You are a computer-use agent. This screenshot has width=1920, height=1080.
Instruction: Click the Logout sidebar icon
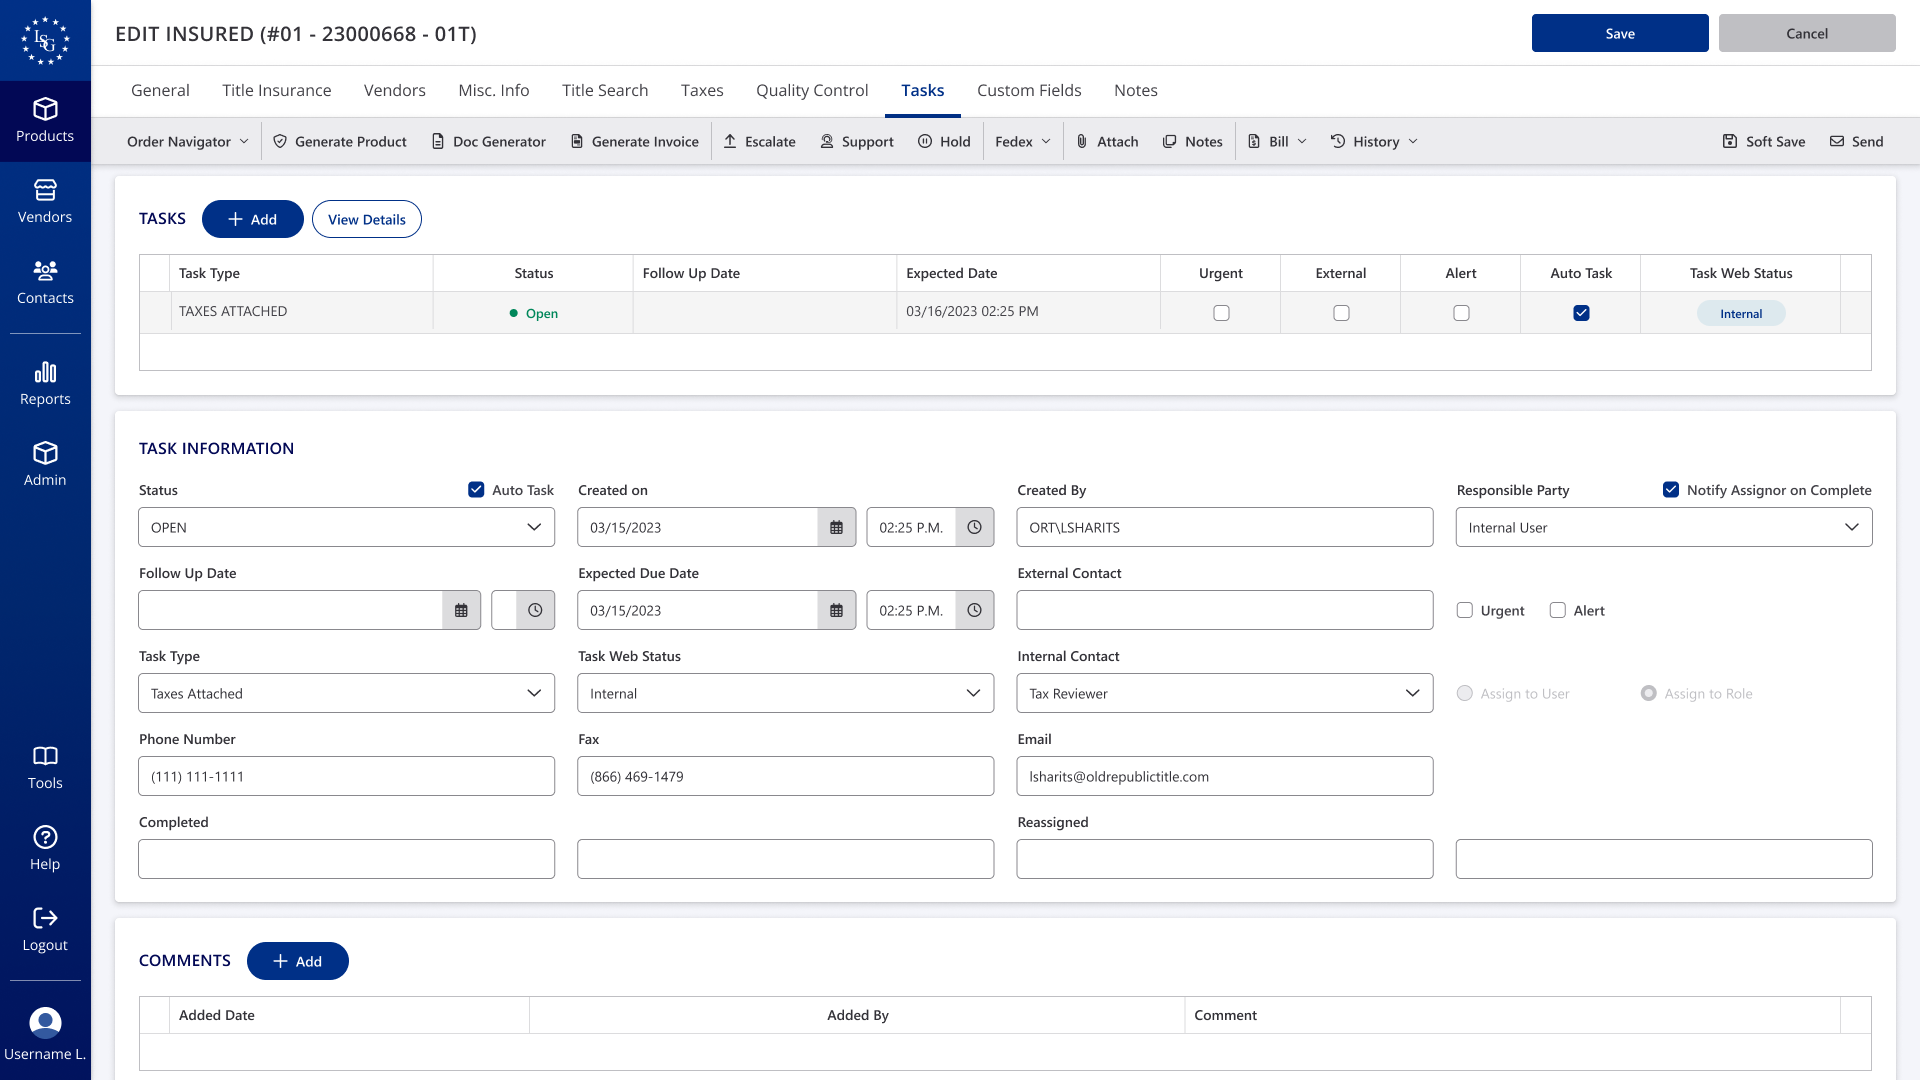pos(45,918)
